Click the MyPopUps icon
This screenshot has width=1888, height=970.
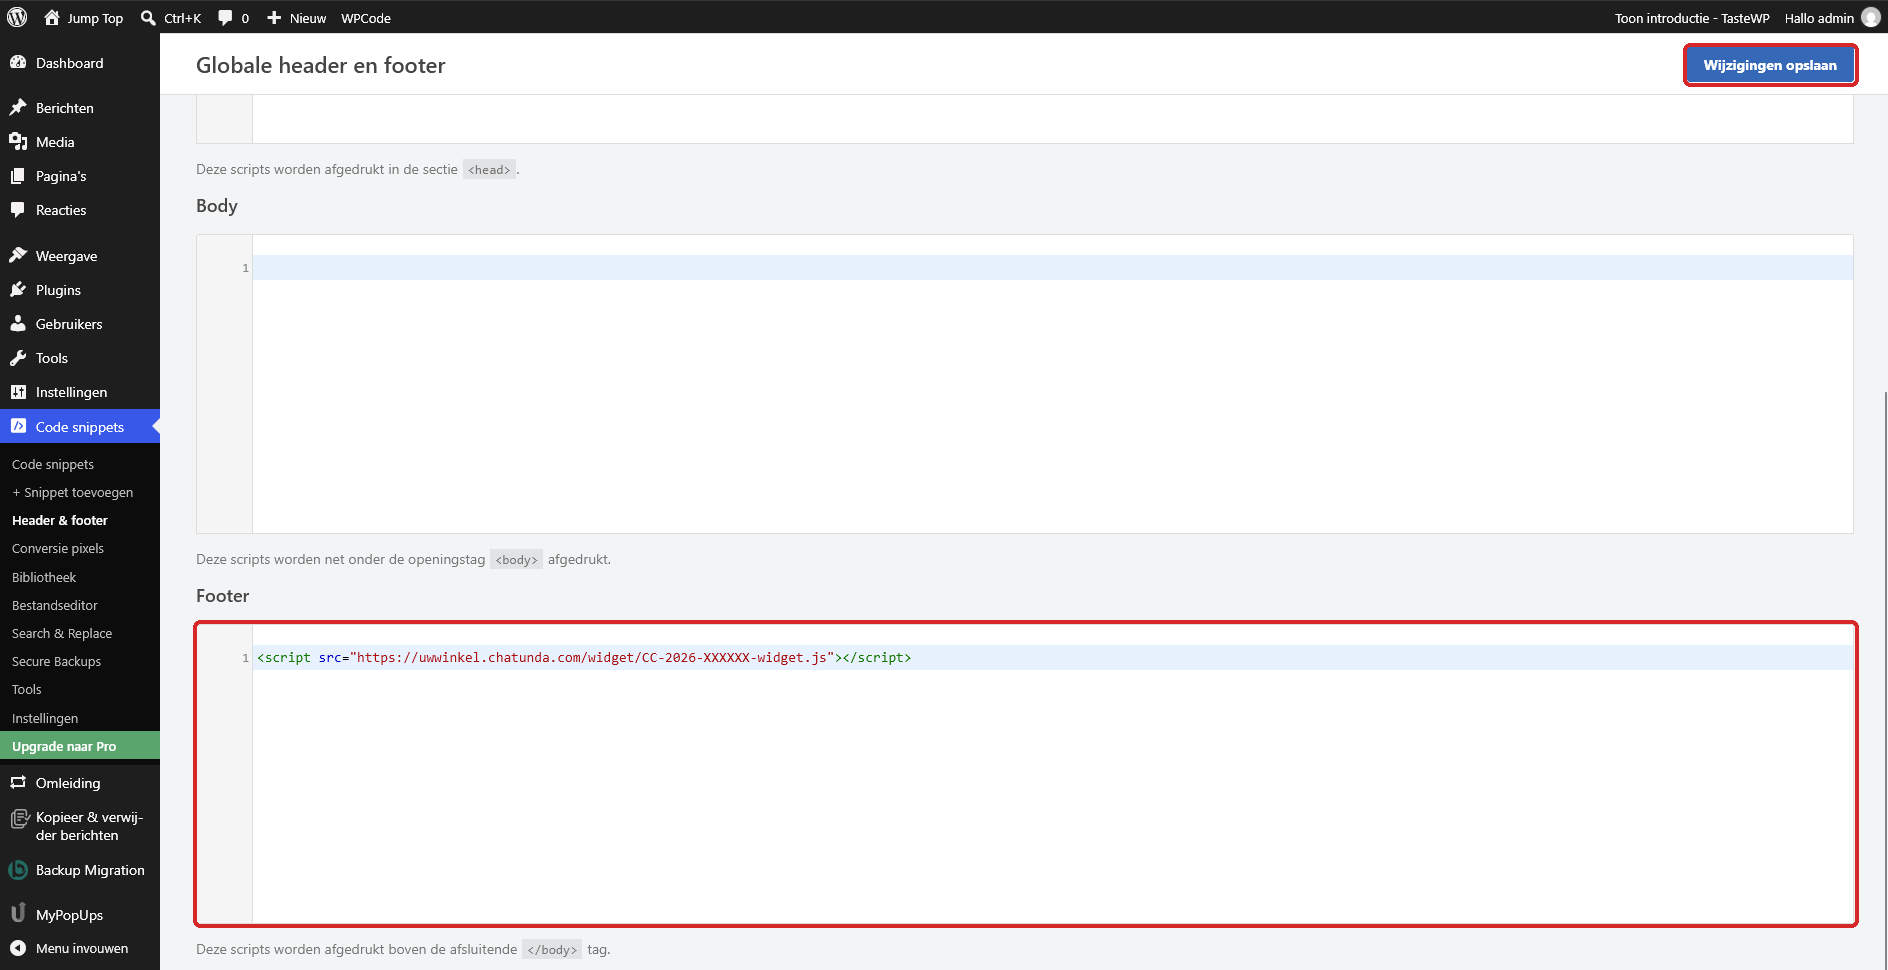coord(18,913)
